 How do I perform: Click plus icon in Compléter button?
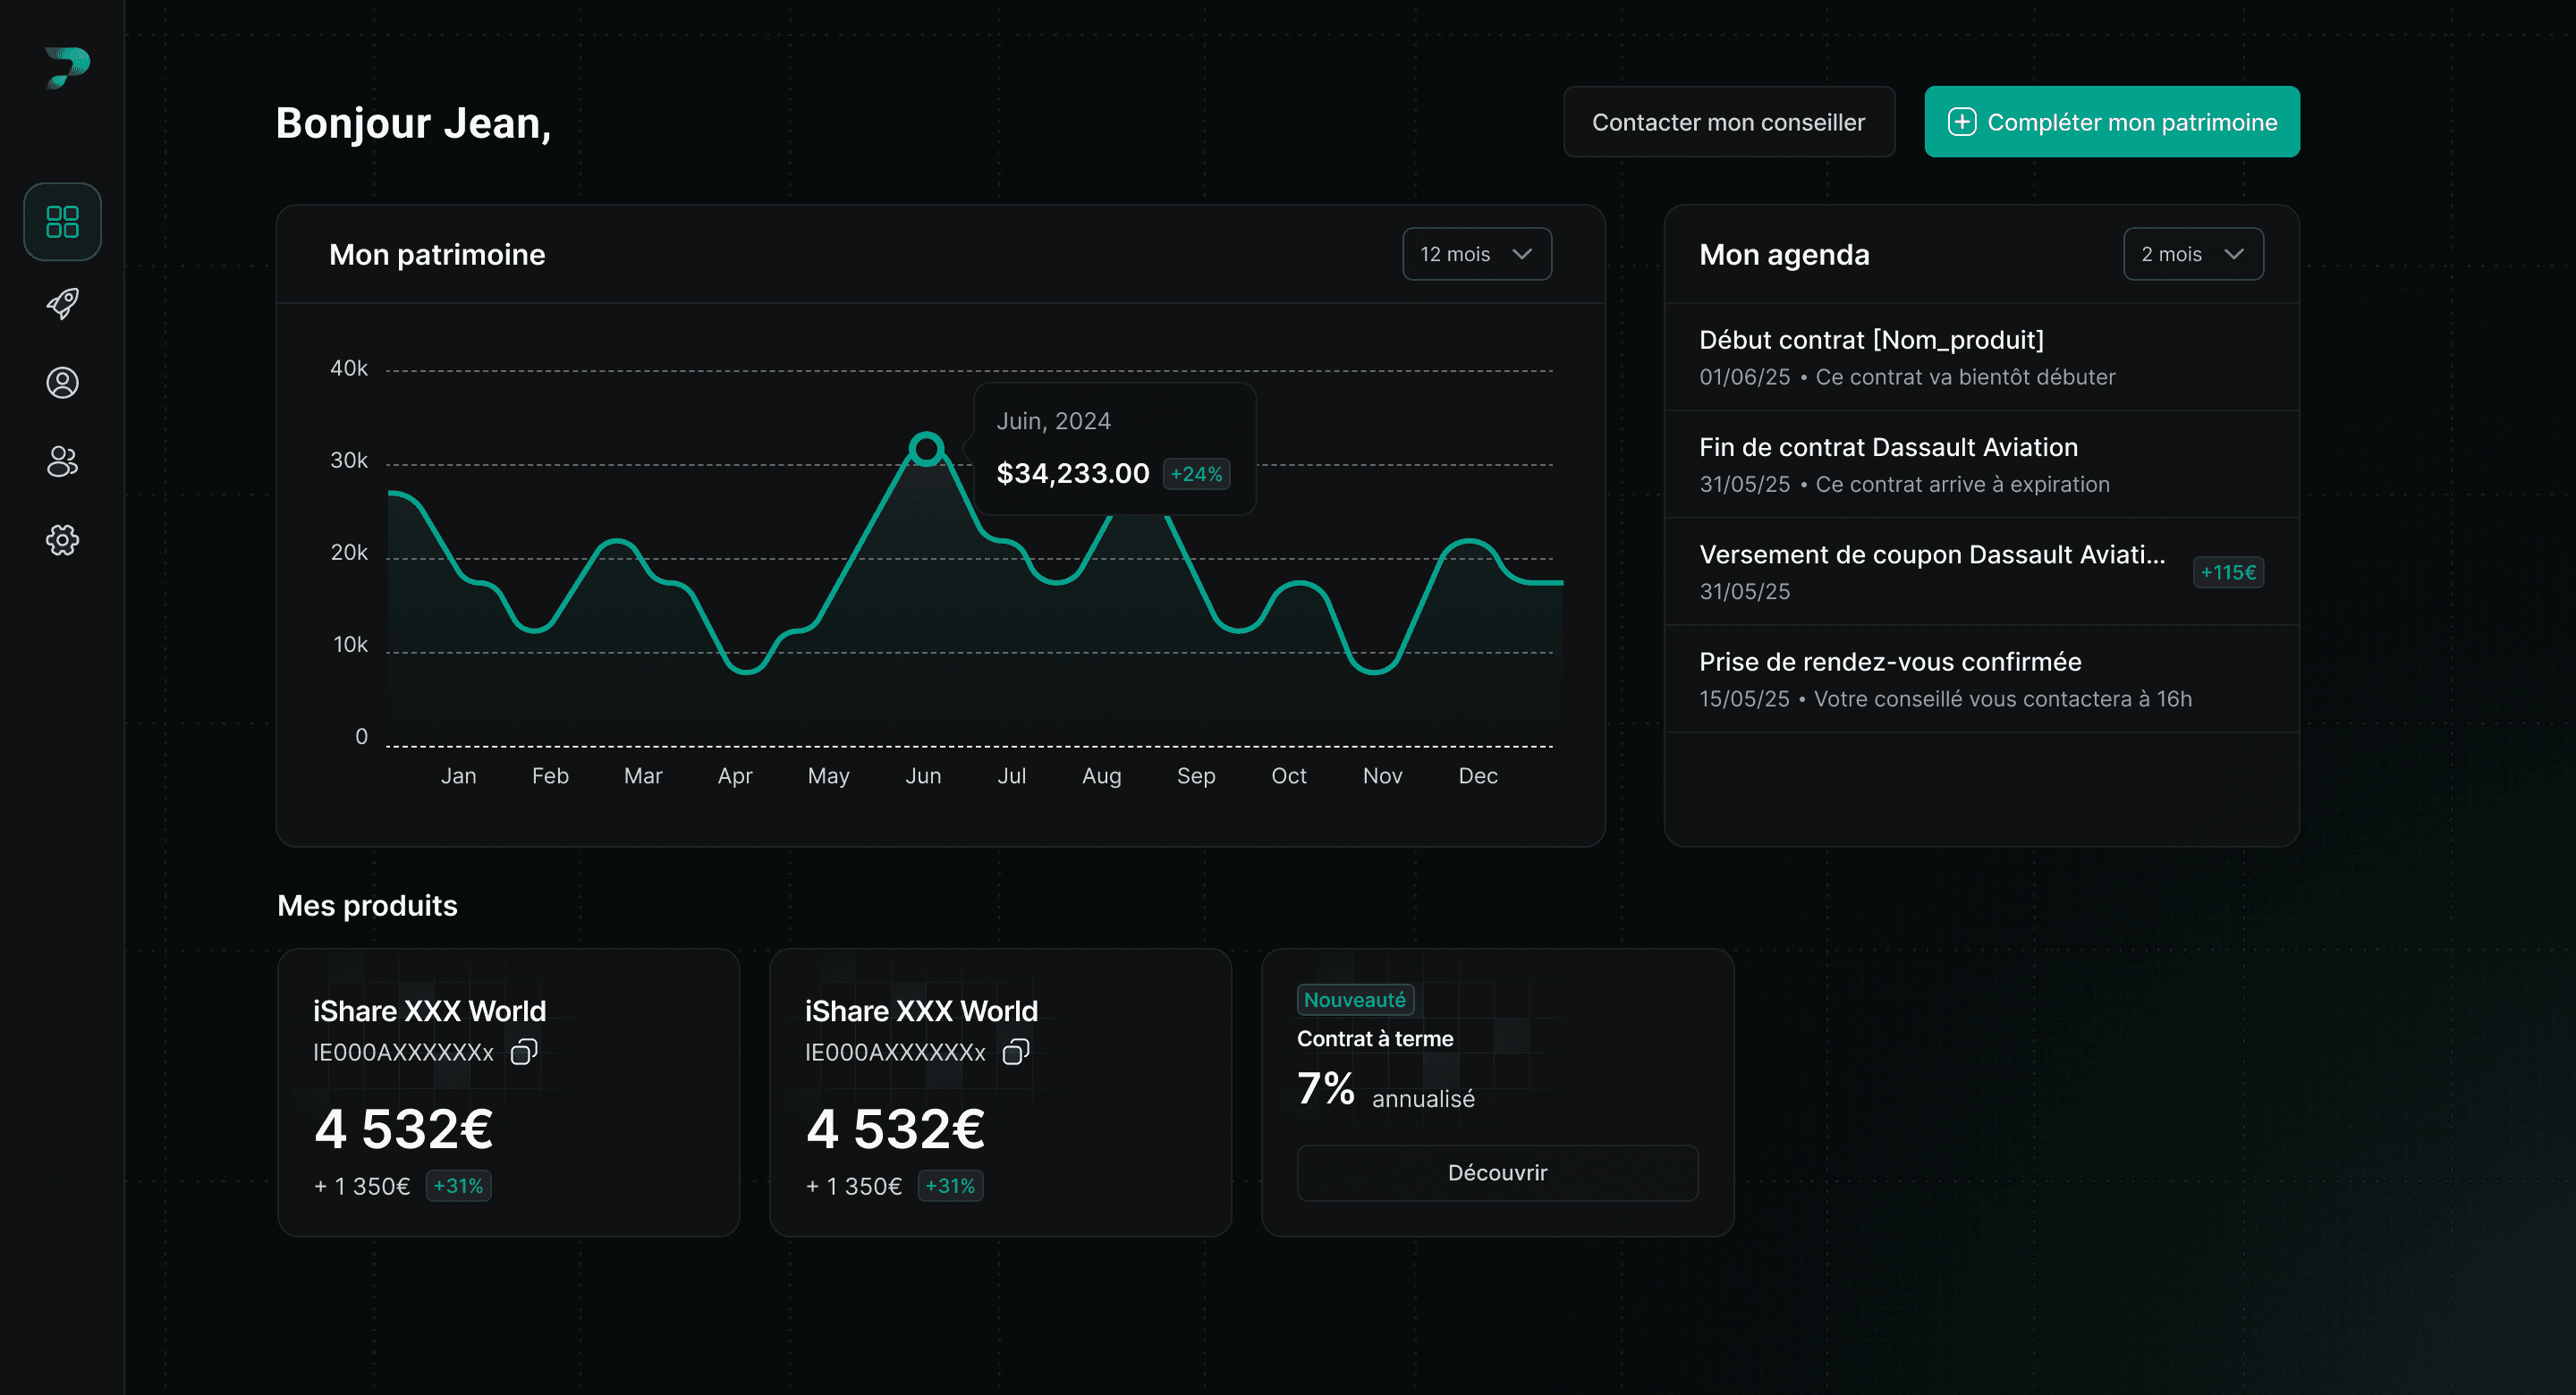(x=1961, y=122)
